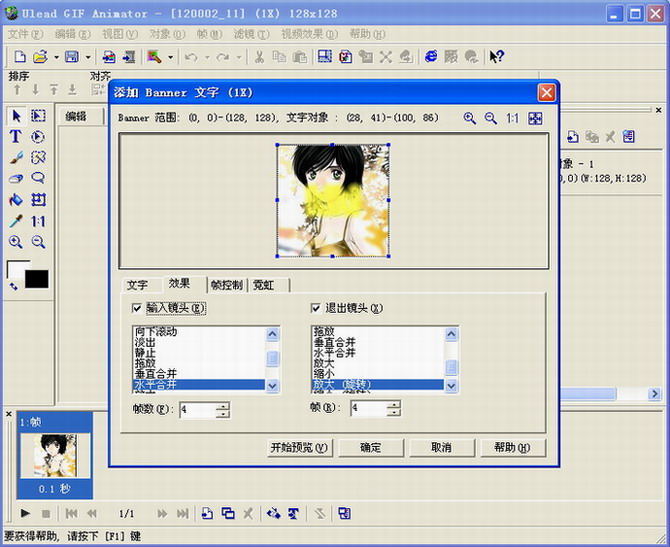This screenshot has height=547, width=670.
Task: Open dropdown arrow beside Save icon
Action: (88, 57)
